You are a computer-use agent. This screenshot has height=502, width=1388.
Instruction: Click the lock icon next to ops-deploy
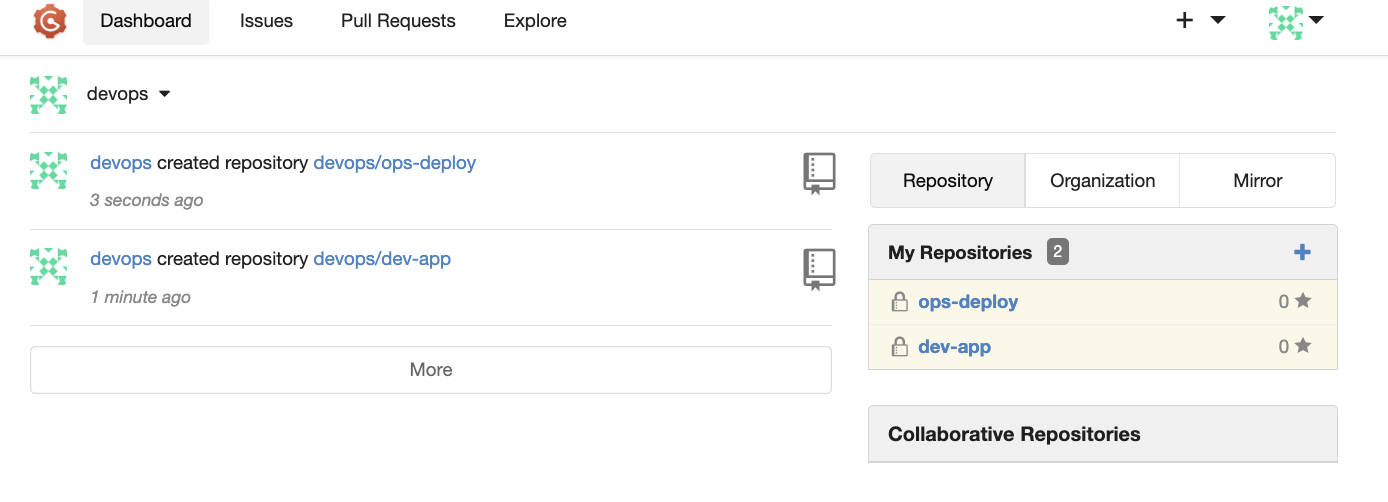(899, 302)
